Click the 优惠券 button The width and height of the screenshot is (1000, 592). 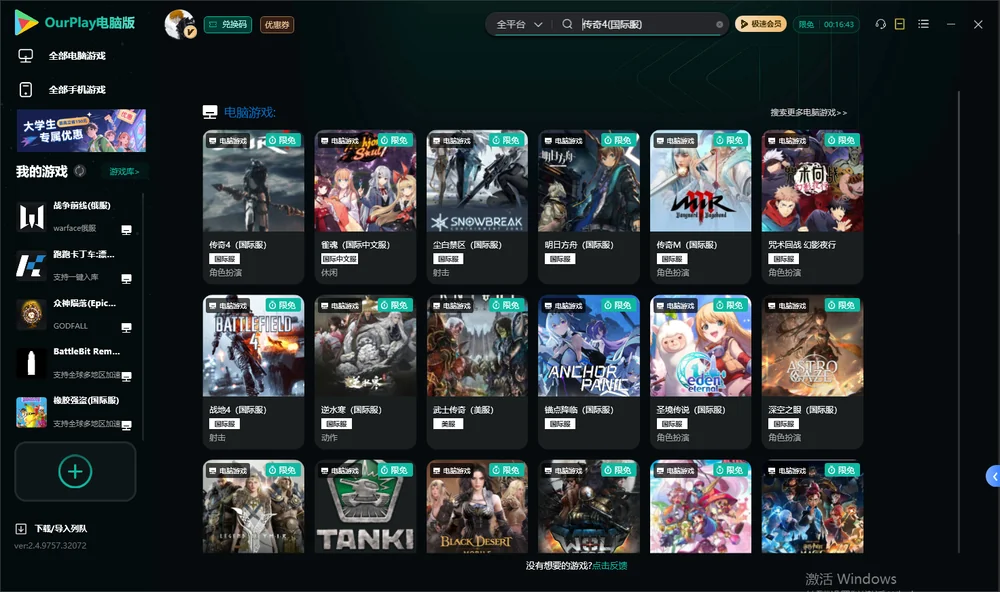pos(277,25)
